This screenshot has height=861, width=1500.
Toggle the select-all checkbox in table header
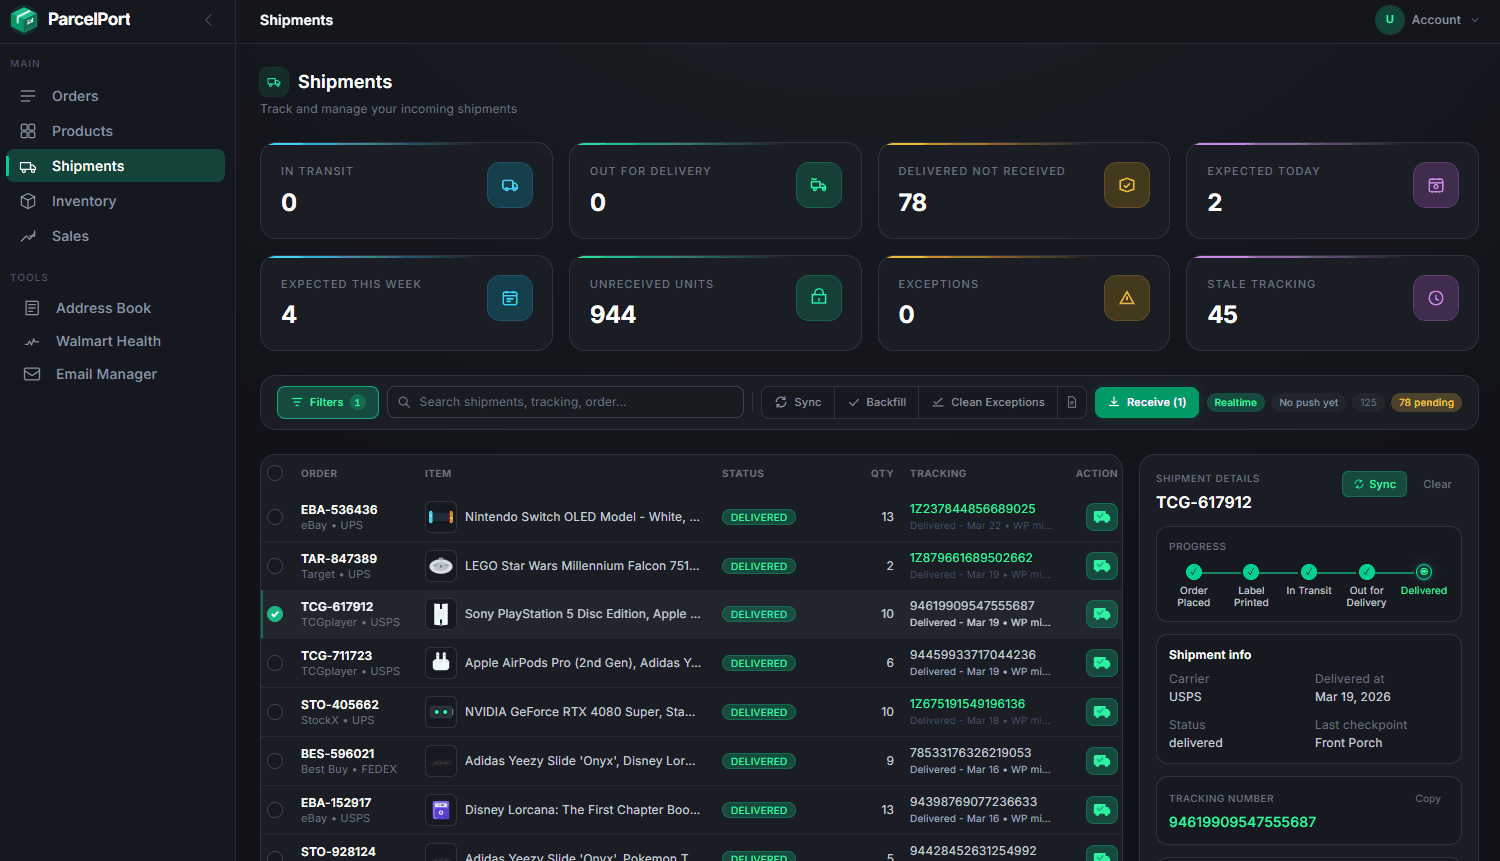275,473
